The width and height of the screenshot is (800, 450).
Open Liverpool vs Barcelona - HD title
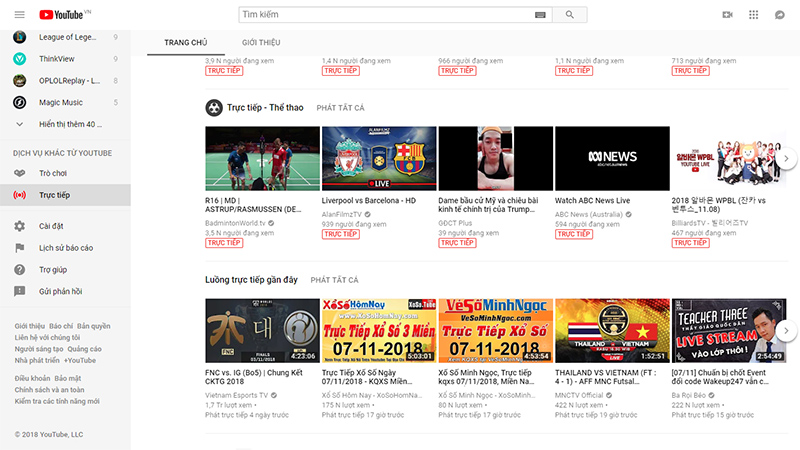click(369, 201)
